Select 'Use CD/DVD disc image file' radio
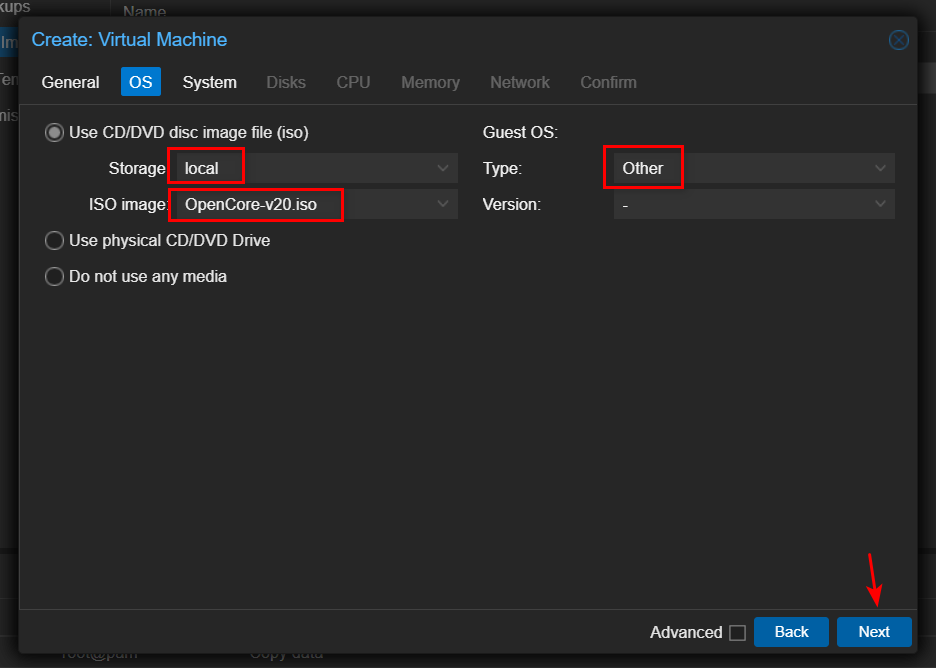This screenshot has width=936, height=668. (x=54, y=132)
